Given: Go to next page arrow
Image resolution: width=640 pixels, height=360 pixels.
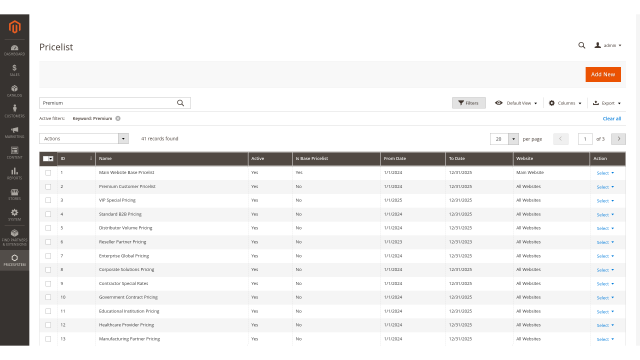Looking at the screenshot, I should point(618,139).
